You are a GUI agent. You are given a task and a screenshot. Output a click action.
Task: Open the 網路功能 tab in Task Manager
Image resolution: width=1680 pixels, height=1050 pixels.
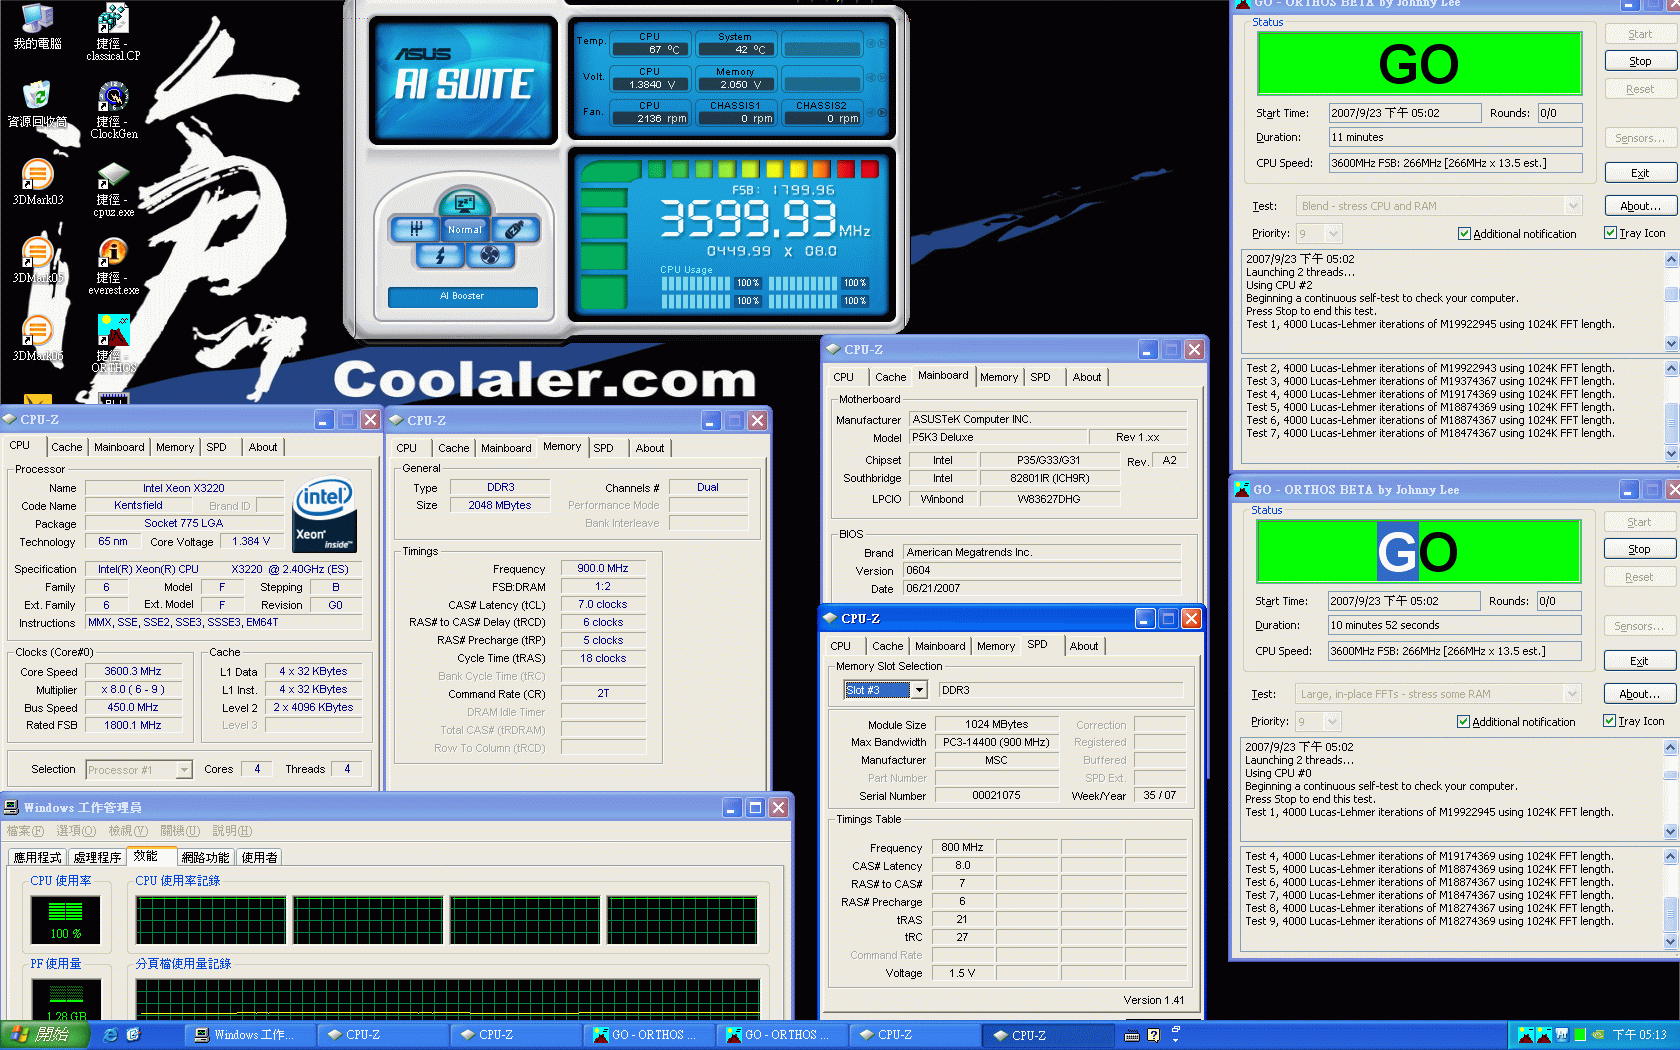[205, 858]
